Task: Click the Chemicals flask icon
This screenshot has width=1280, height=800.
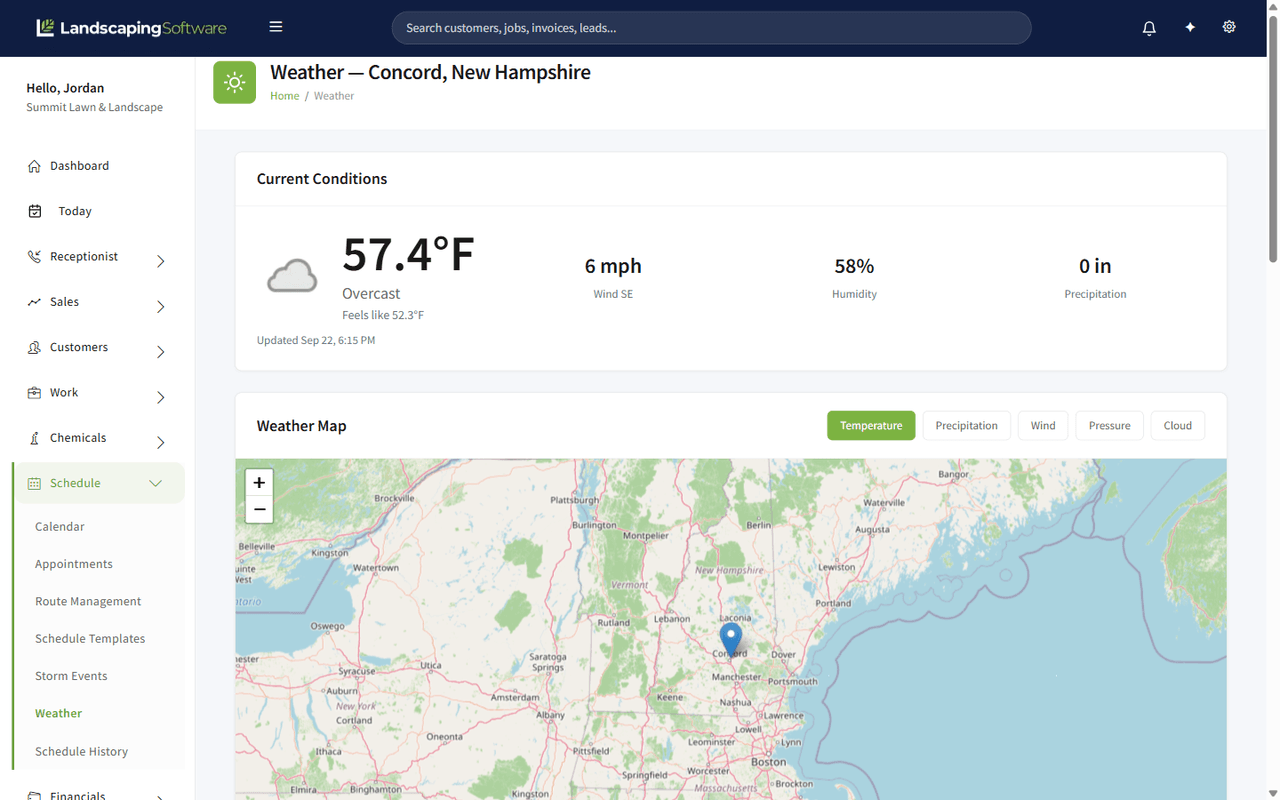Action: [34, 438]
